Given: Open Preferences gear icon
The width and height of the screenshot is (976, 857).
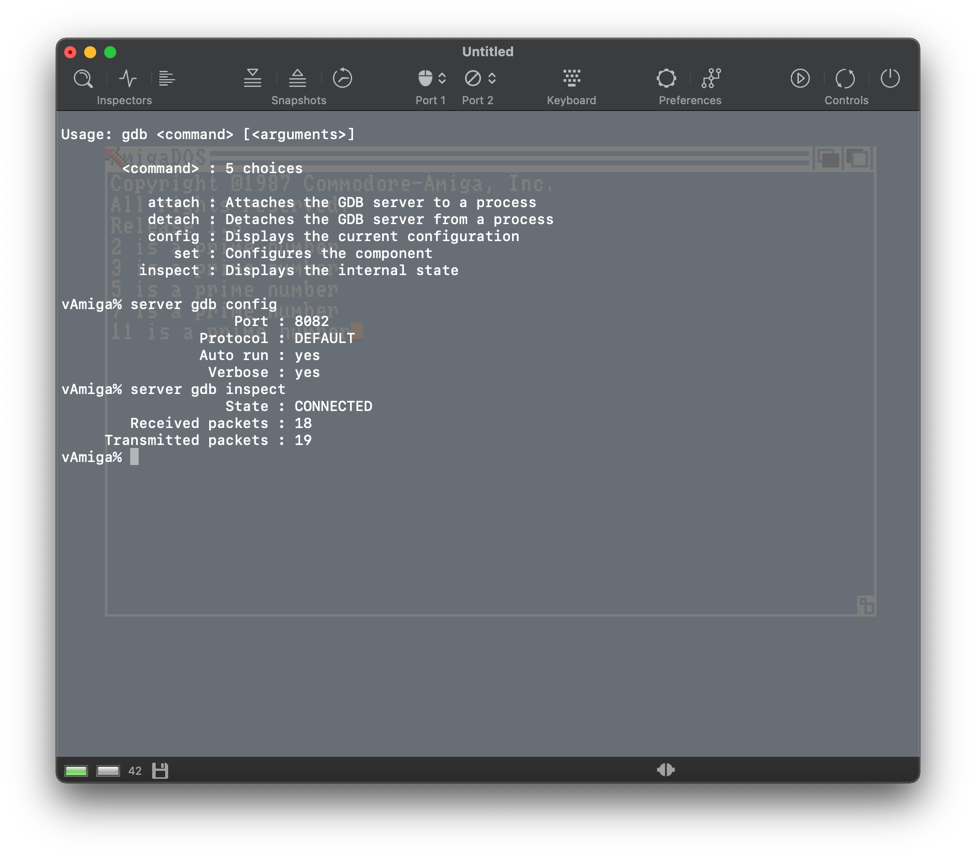Looking at the screenshot, I should (666, 78).
